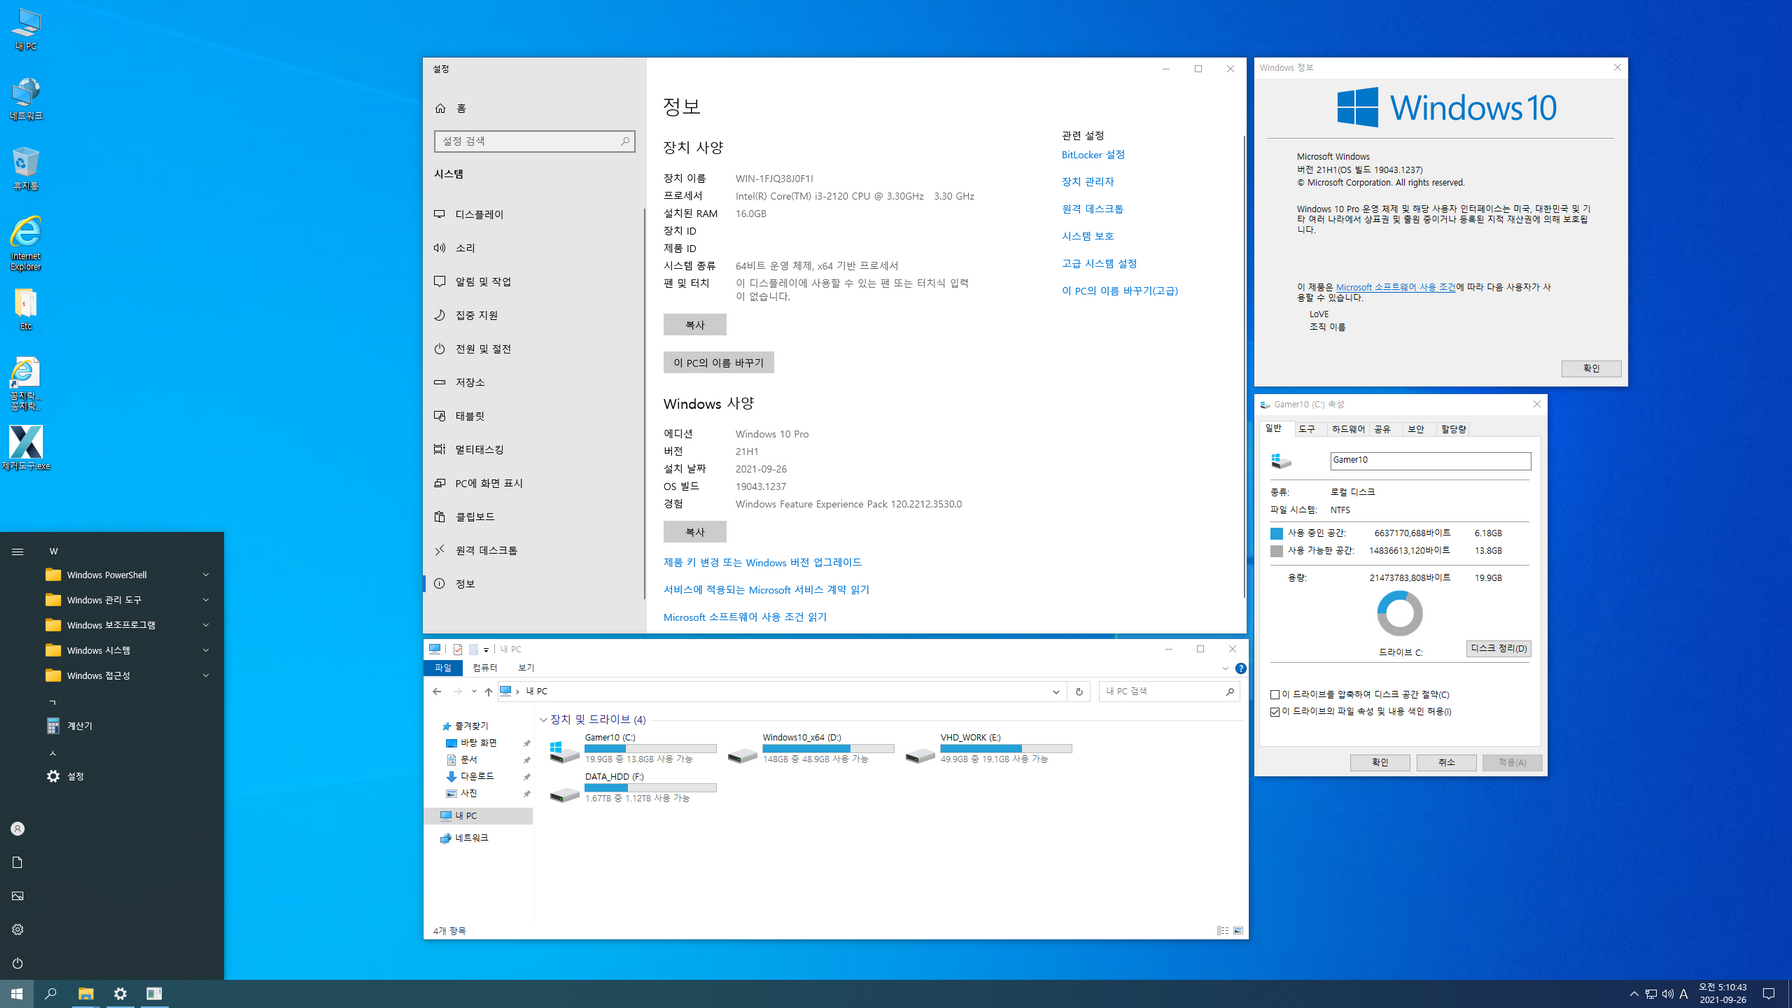Image resolution: width=1792 pixels, height=1008 pixels.
Task: Click 디스크 정리 button
Action: point(1498,649)
